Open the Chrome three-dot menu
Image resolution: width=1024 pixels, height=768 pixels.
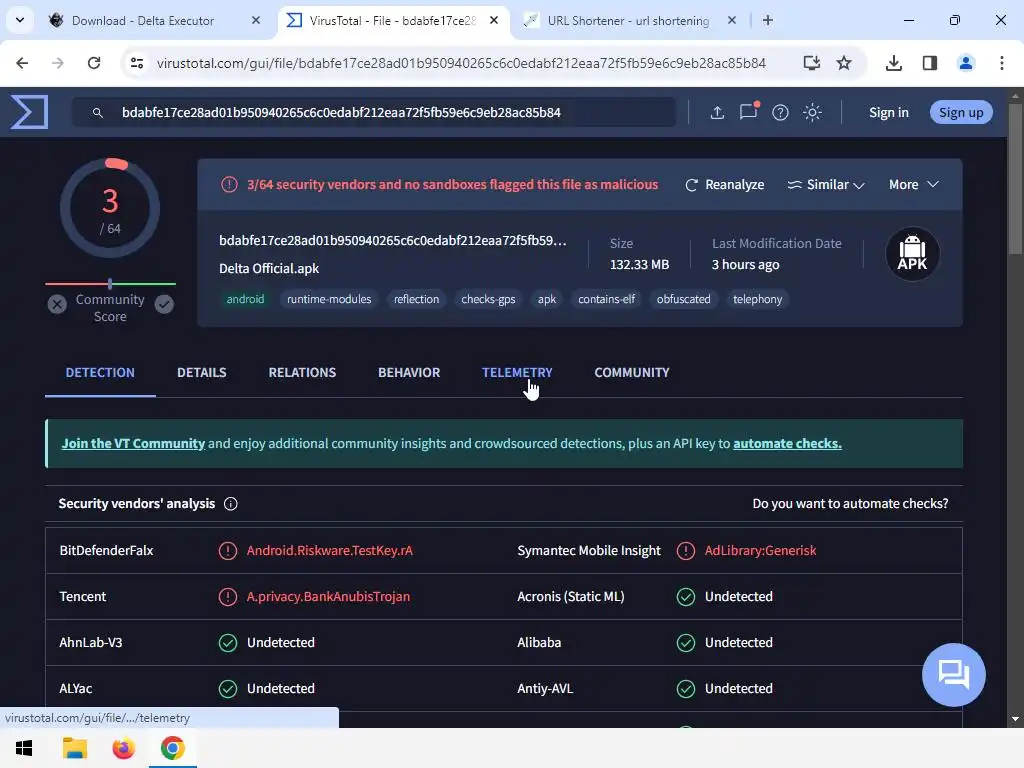click(x=1002, y=63)
